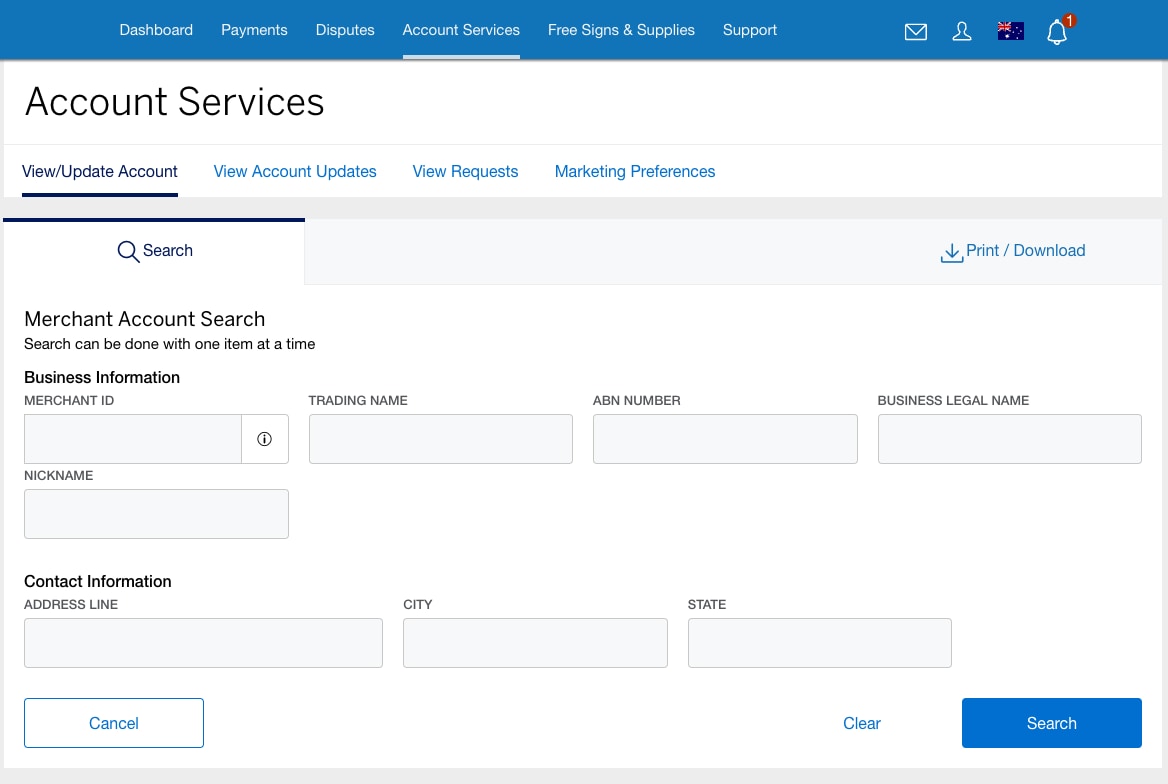
Task: Open the Disputes menu
Action: coord(345,30)
